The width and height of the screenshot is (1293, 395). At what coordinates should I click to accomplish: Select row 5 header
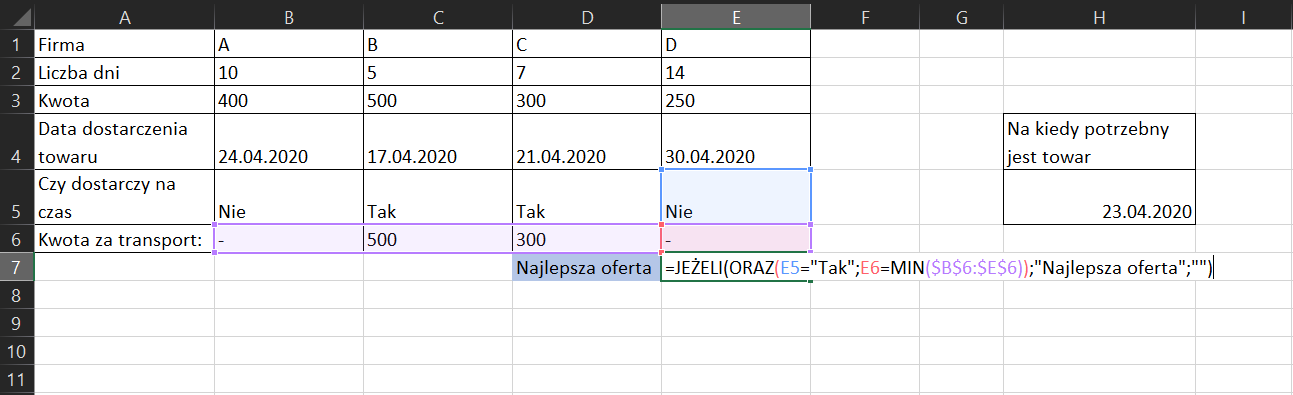click(x=17, y=197)
